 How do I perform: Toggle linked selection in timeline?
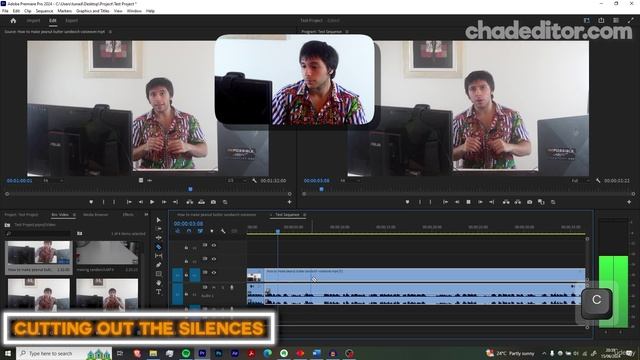200,231
